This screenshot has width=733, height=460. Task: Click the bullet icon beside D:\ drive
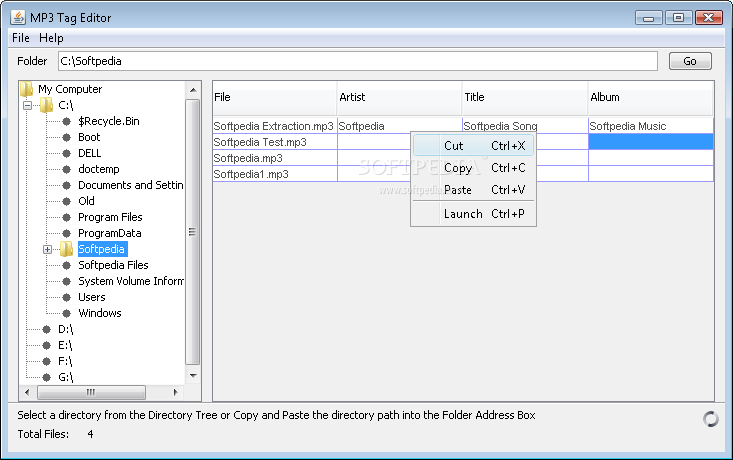coord(46,330)
